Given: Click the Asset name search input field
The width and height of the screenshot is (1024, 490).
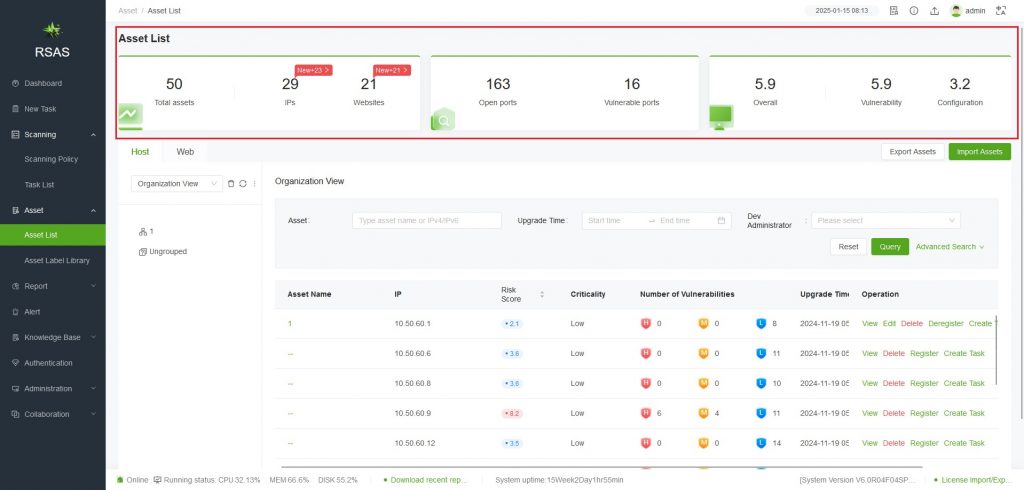Looking at the screenshot, I should 426,221.
